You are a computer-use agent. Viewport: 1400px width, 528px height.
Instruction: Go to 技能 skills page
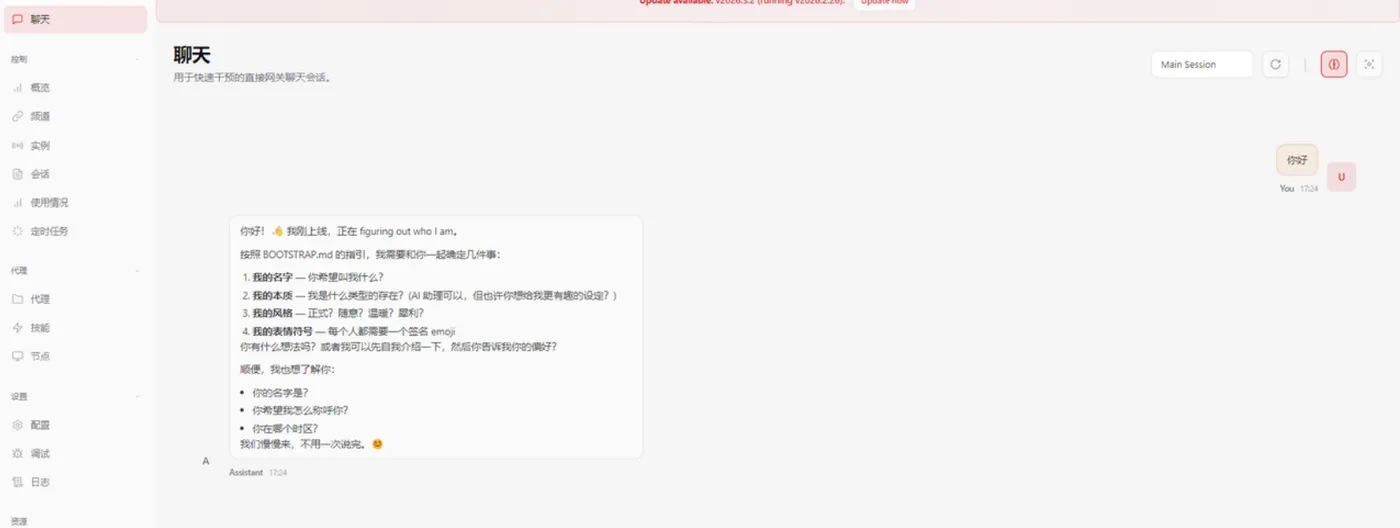(76, 328)
